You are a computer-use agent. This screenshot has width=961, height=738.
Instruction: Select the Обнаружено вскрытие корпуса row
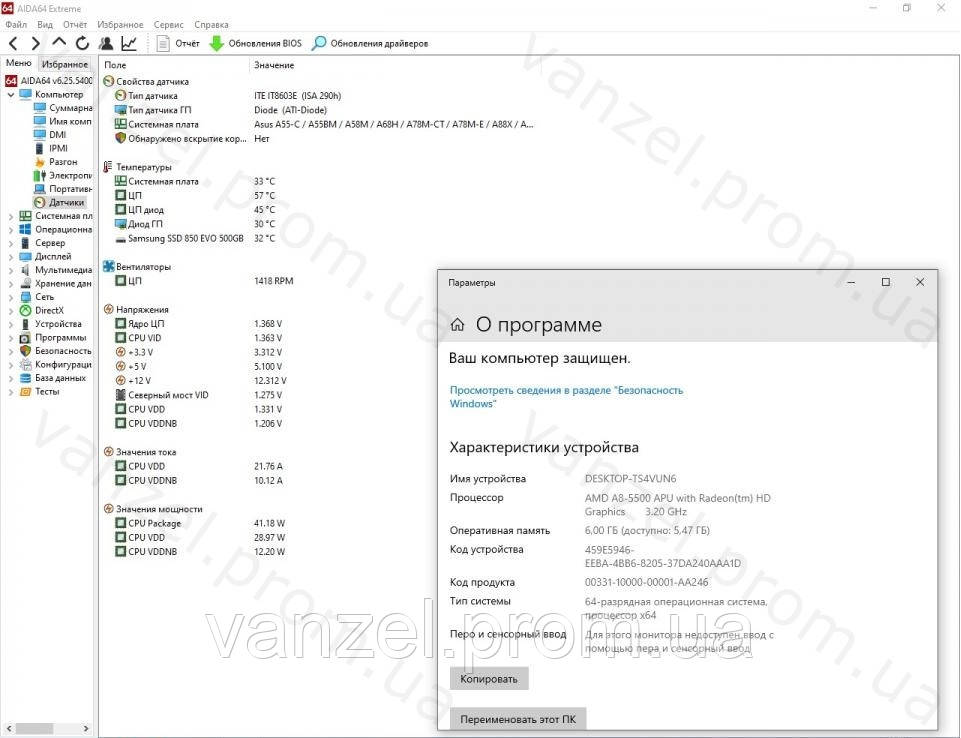[x=192, y=139]
